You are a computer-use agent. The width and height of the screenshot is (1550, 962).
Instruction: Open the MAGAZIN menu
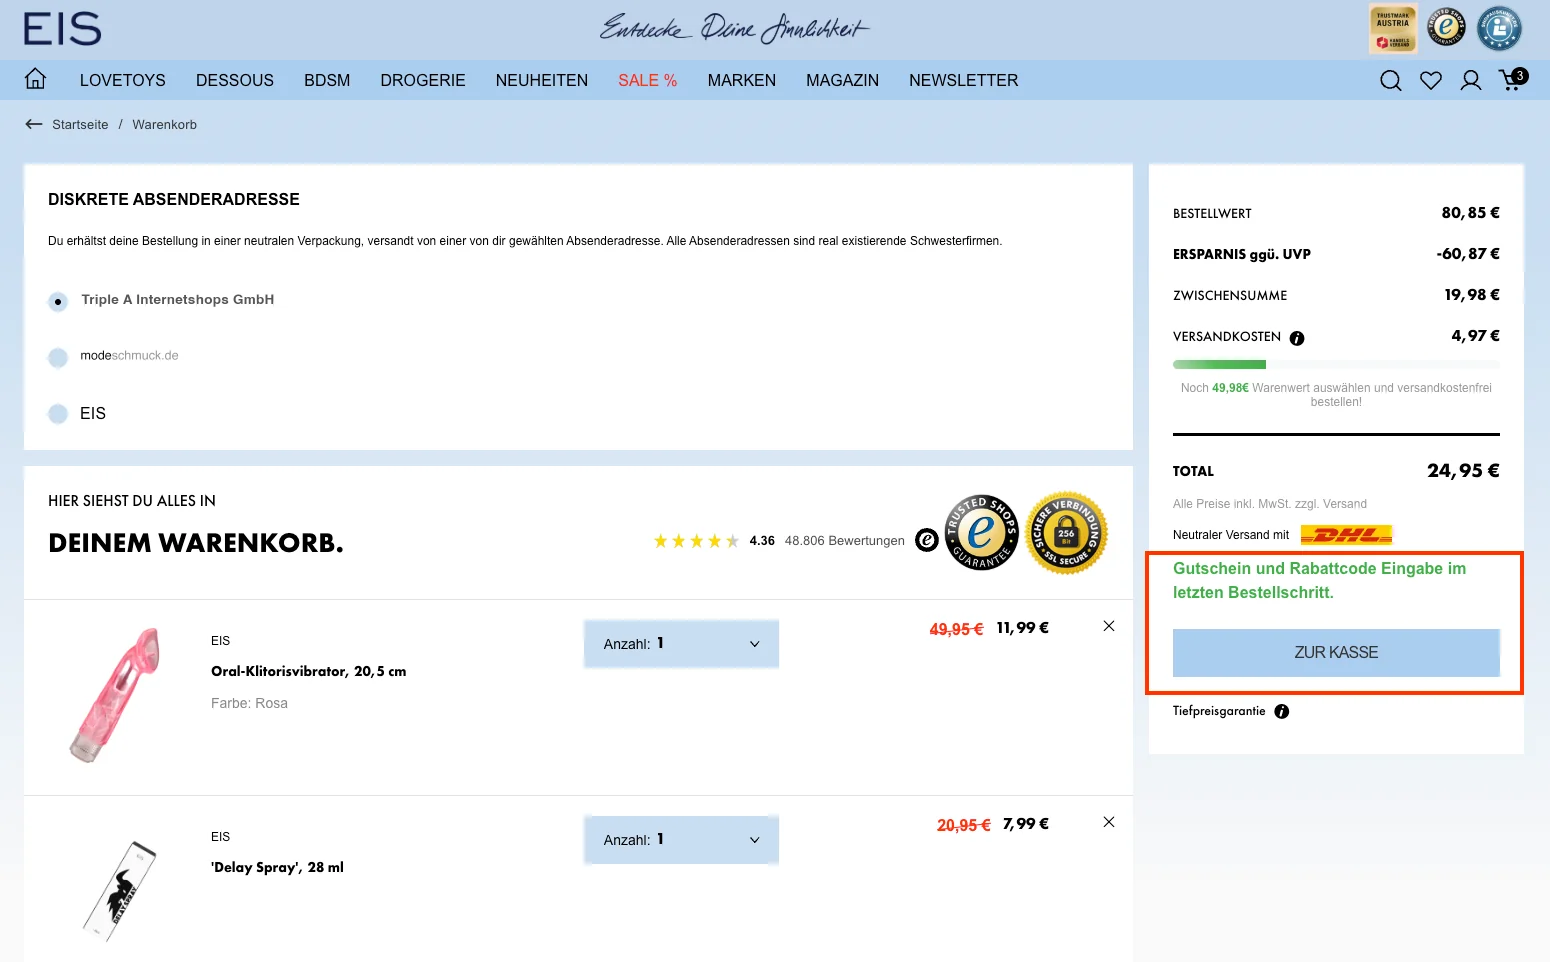click(x=843, y=80)
